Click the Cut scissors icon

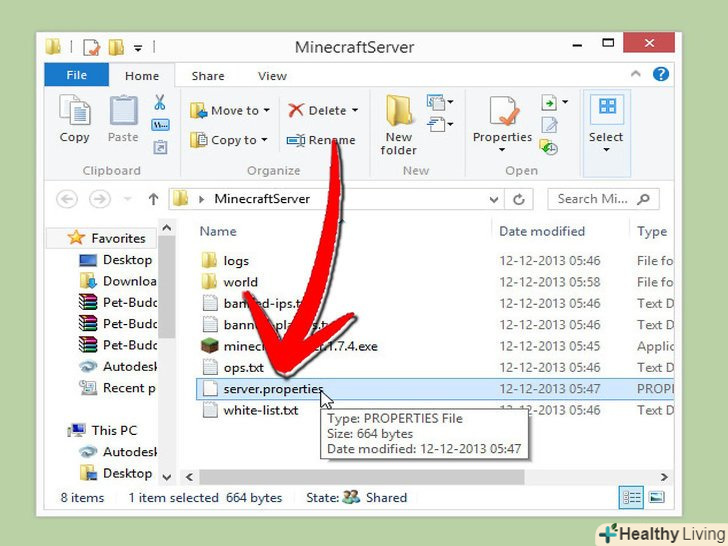[x=160, y=102]
